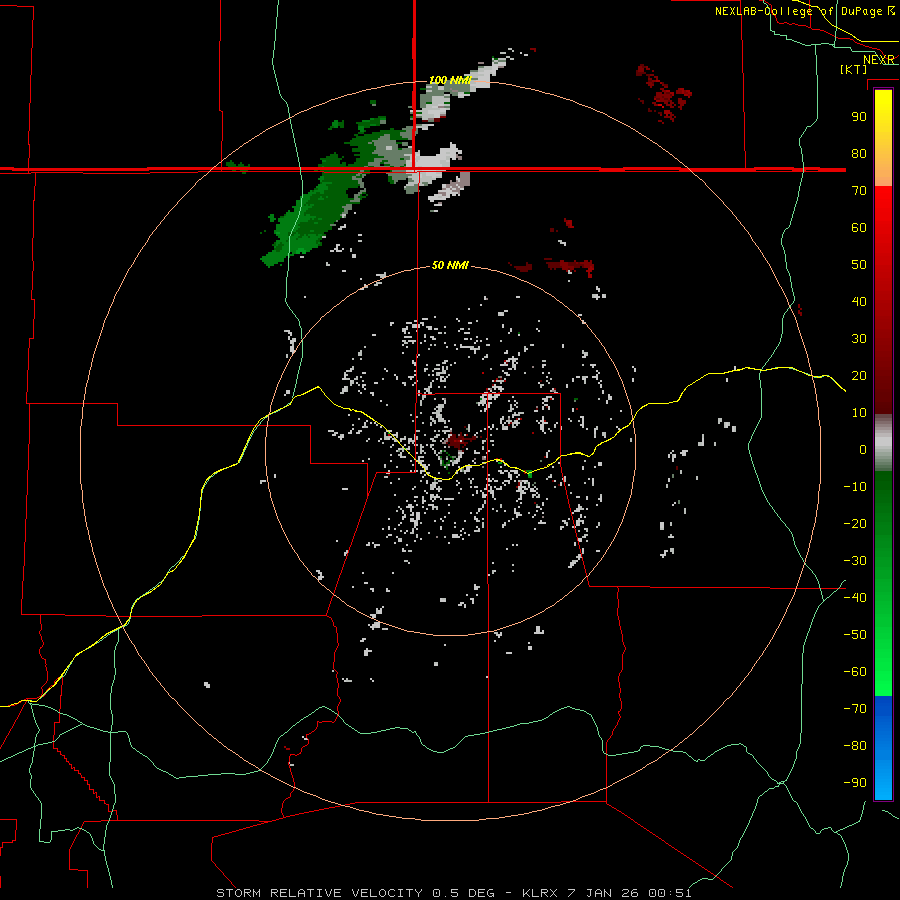Click the 60 value on the velocity scale
This screenshot has height=900, width=900.
click(x=859, y=227)
